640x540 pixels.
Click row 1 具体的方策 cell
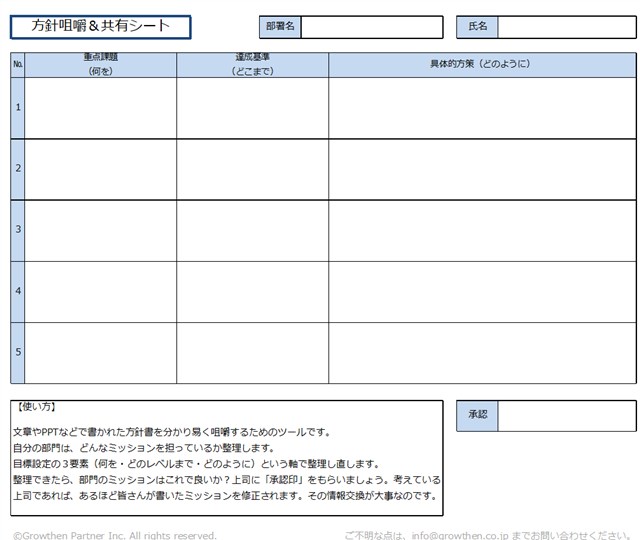(482, 108)
